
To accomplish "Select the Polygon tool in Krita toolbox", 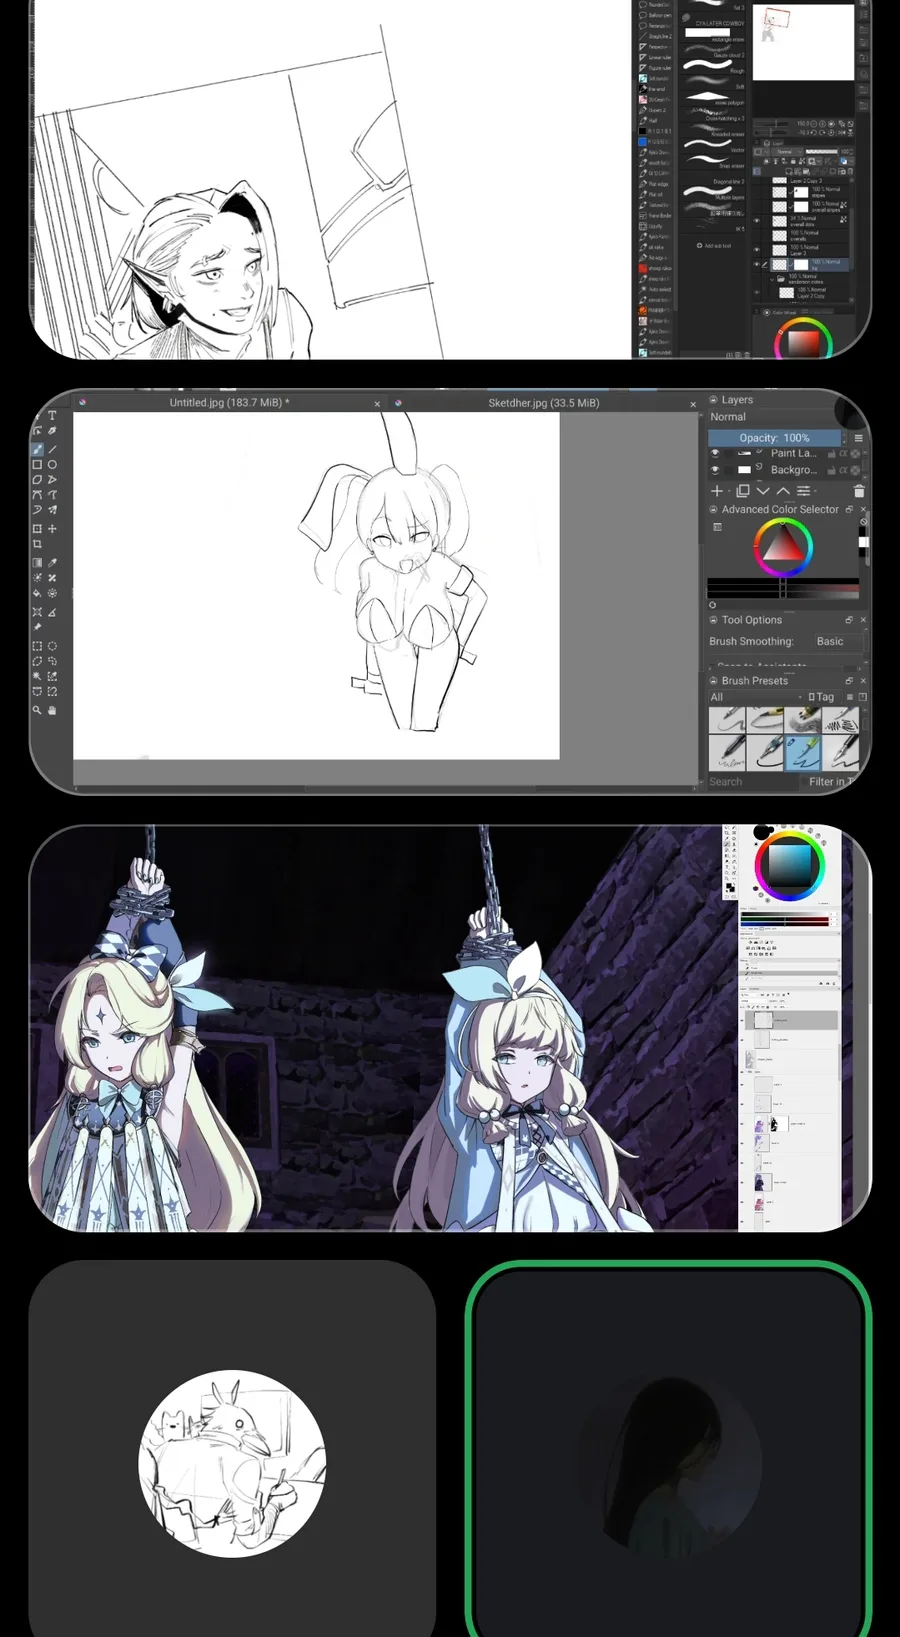I will (37, 480).
